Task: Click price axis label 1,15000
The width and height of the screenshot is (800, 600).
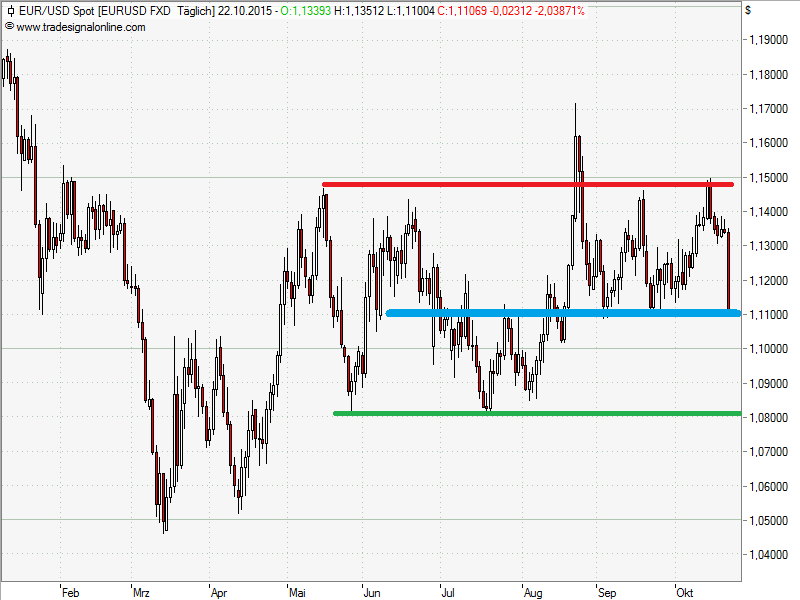Action: [x=768, y=178]
